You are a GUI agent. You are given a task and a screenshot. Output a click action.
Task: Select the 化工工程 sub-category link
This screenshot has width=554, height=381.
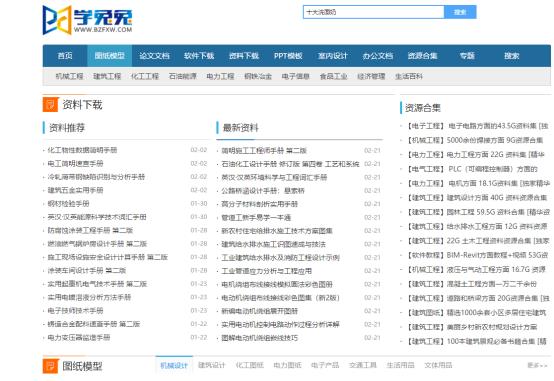point(145,76)
